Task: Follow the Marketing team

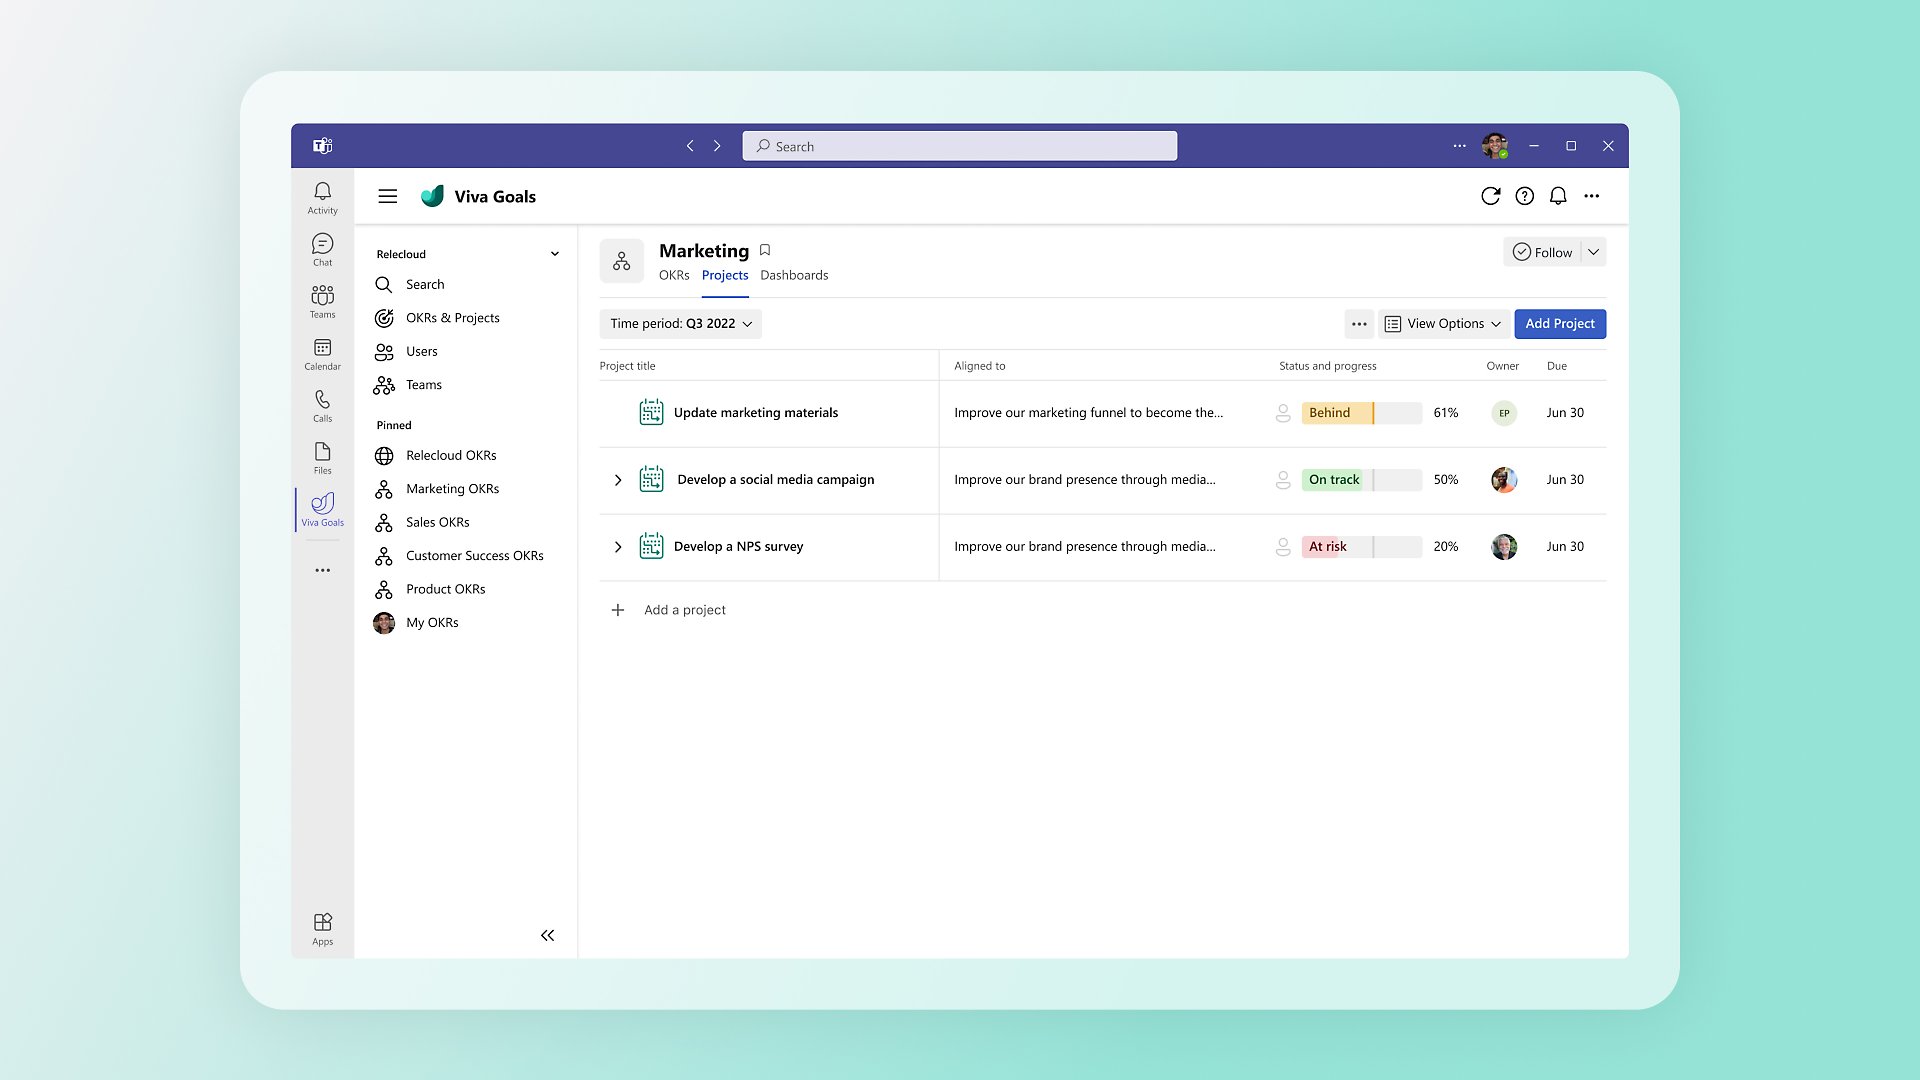Action: click(1542, 252)
